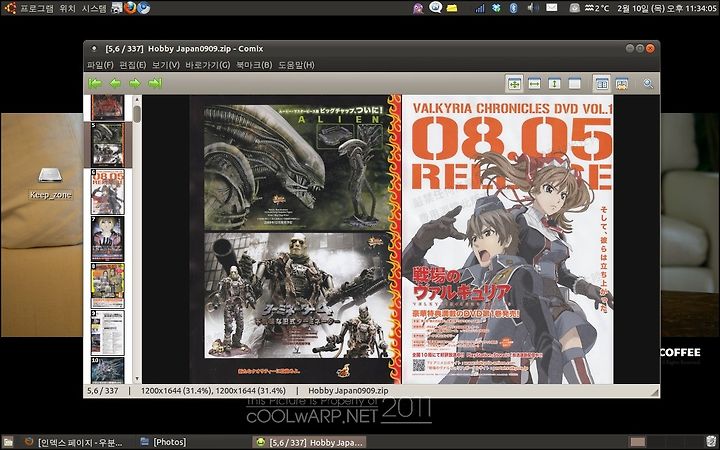Select page 9 thumbnail

coord(107,332)
